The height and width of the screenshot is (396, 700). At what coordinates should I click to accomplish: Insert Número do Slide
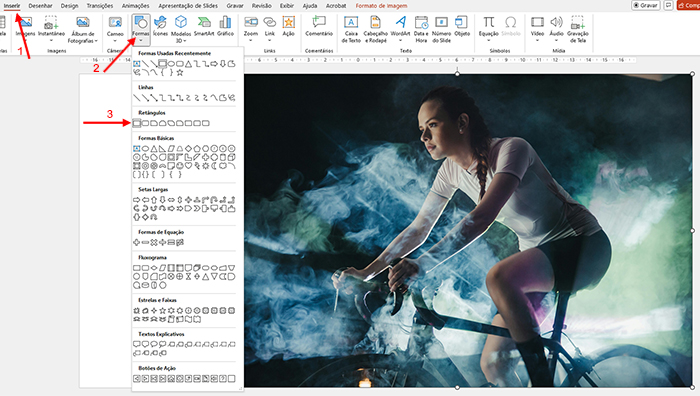point(442,29)
